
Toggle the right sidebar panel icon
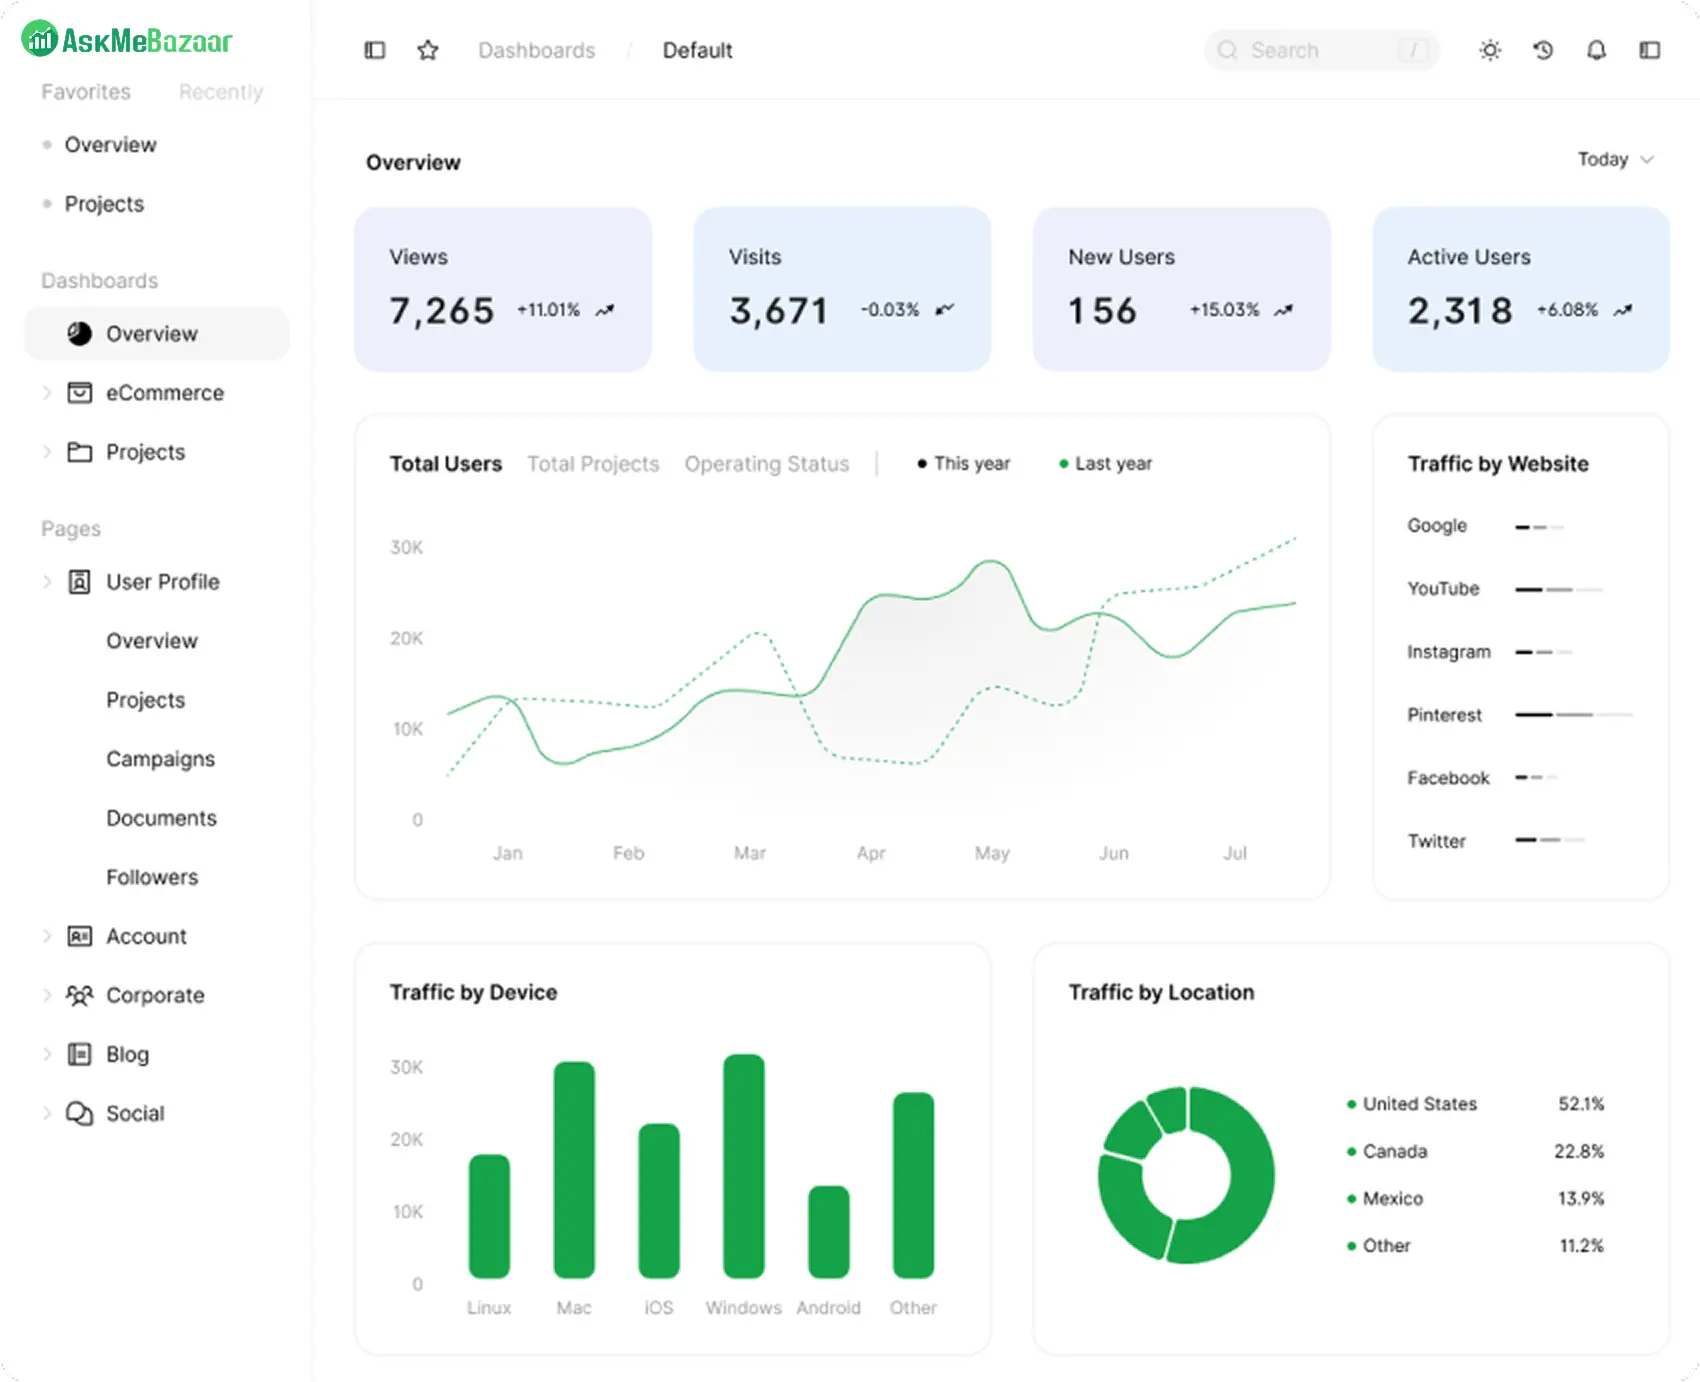1650,50
